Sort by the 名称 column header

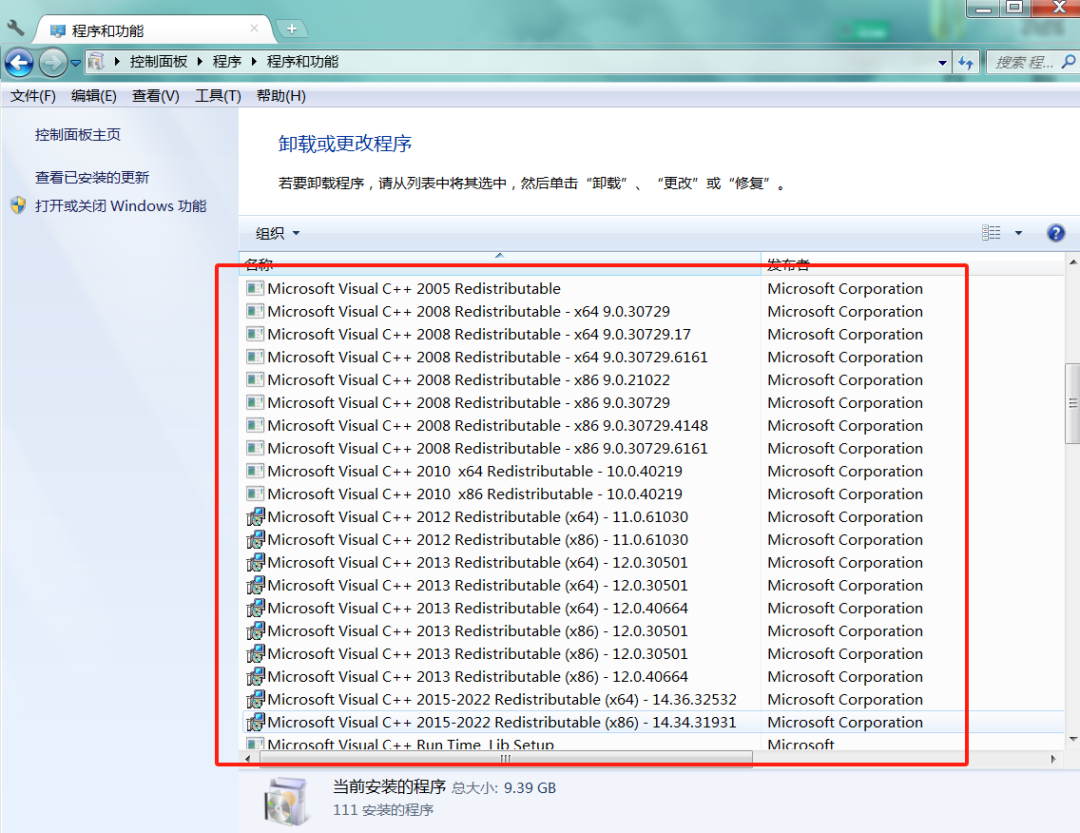pos(500,264)
